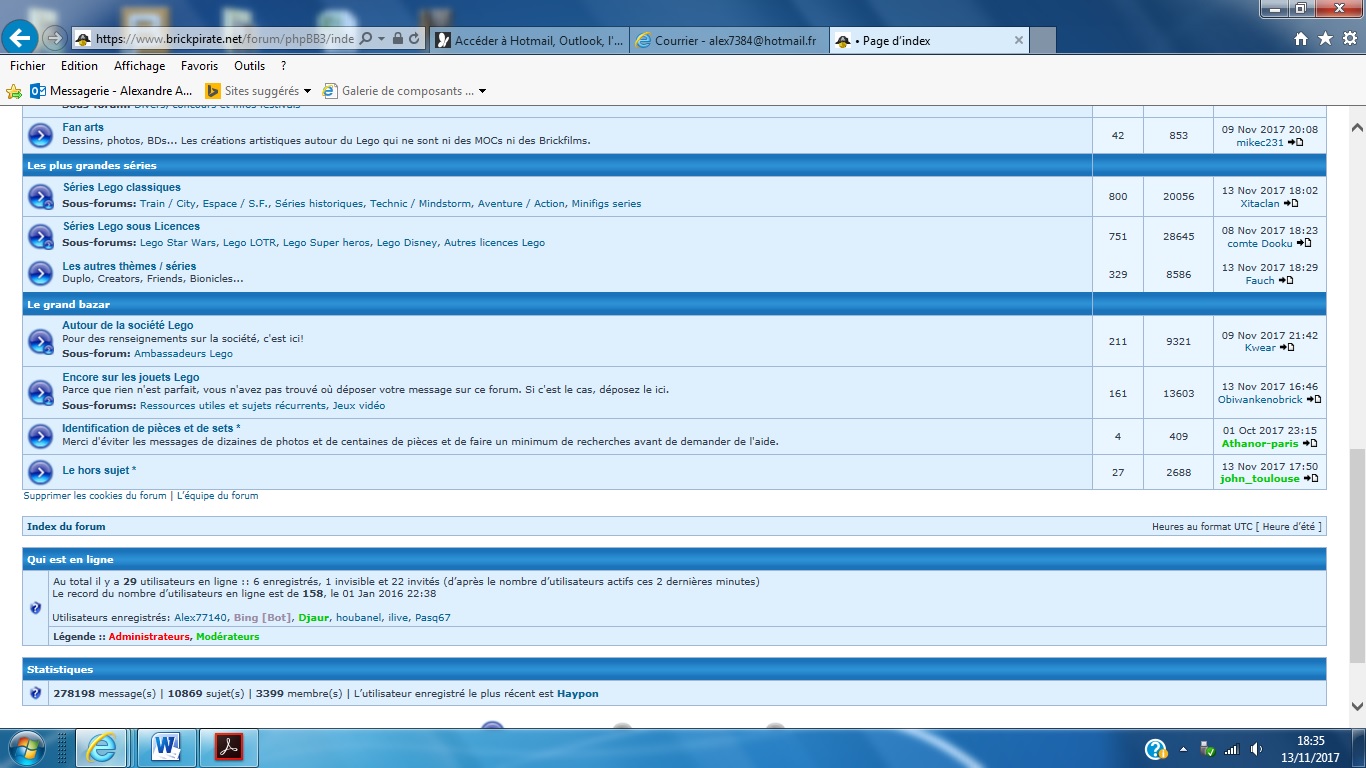This screenshot has width=1366, height=768.
Task: Click the forum icon next to Fan arts
Action: pyautogui.click(x=40, y=134)
